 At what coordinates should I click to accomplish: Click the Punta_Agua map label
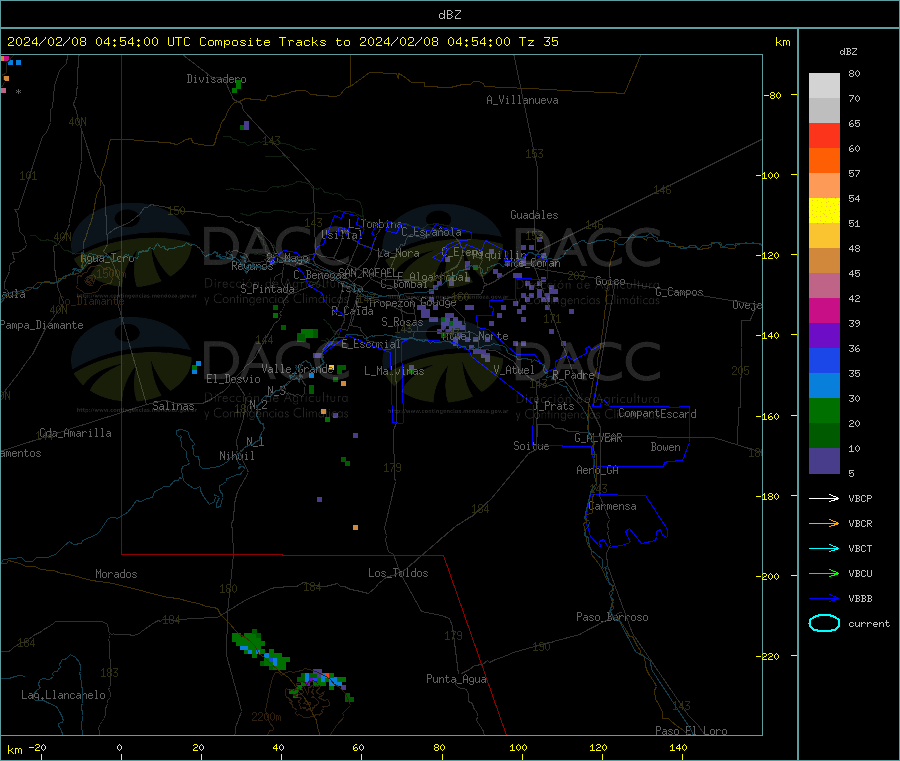pos(456,679)
